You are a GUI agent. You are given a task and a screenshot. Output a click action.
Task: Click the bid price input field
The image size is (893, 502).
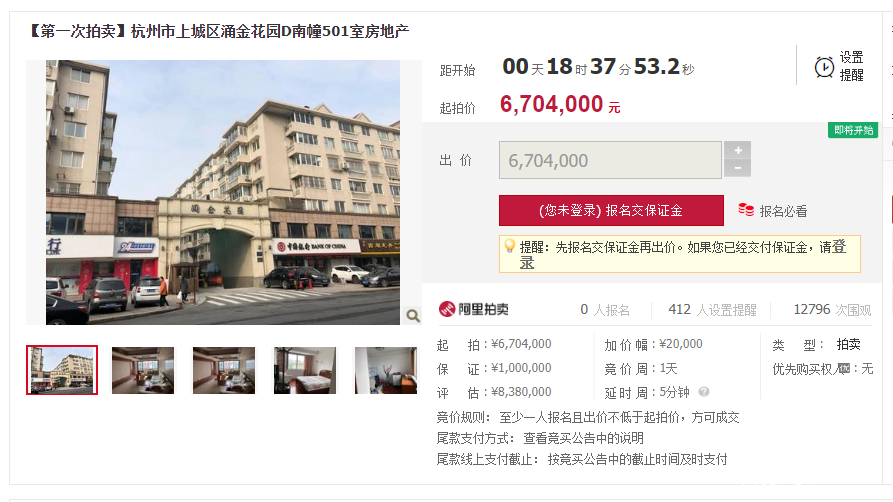(x=611, y=160)
